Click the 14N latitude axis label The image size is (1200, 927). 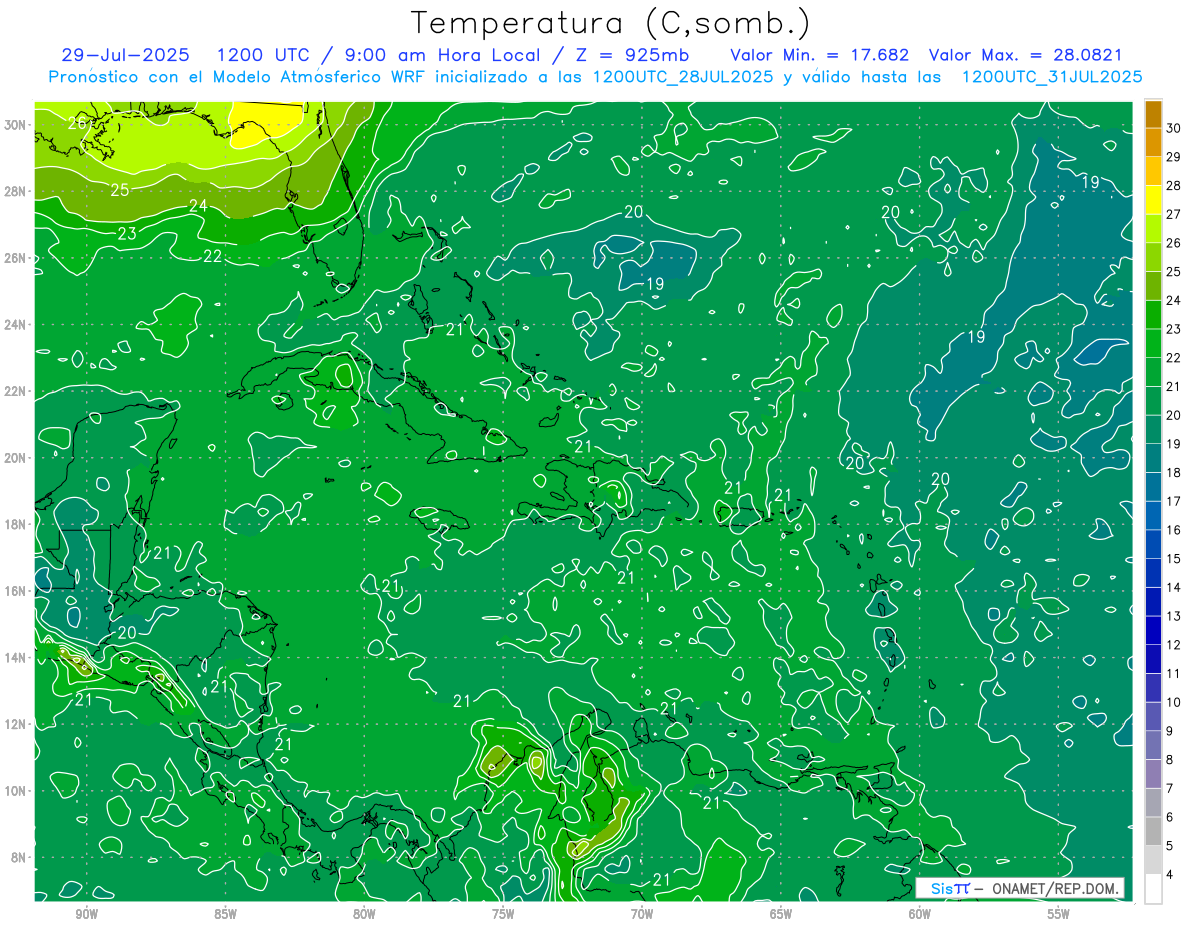[x=16, y=658]
